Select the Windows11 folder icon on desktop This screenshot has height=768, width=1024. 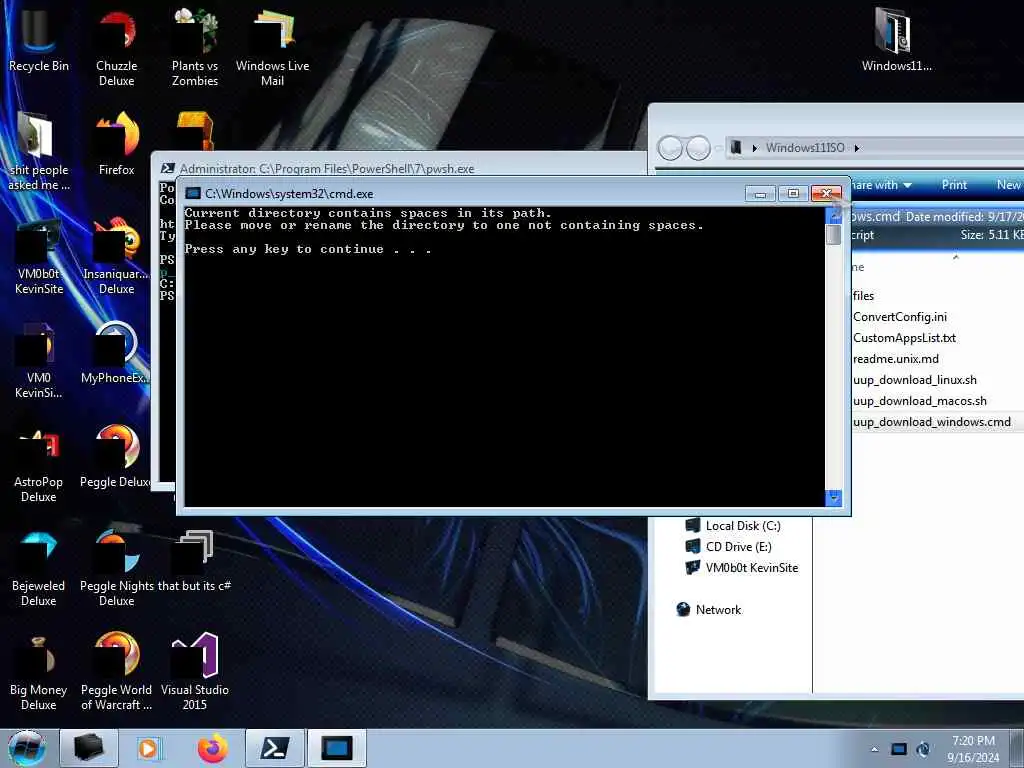(896, 40)
